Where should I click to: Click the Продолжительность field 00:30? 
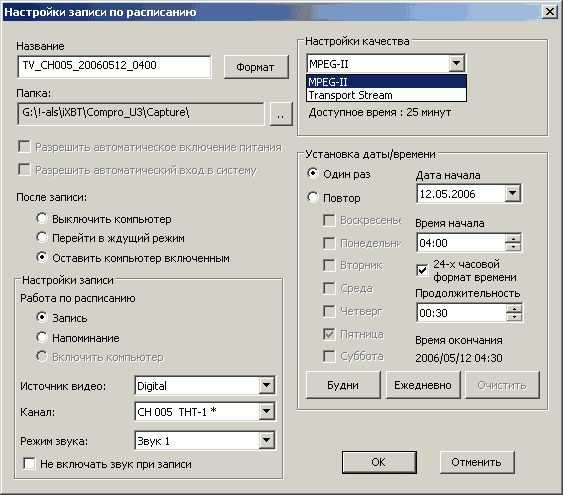(462, 313)
